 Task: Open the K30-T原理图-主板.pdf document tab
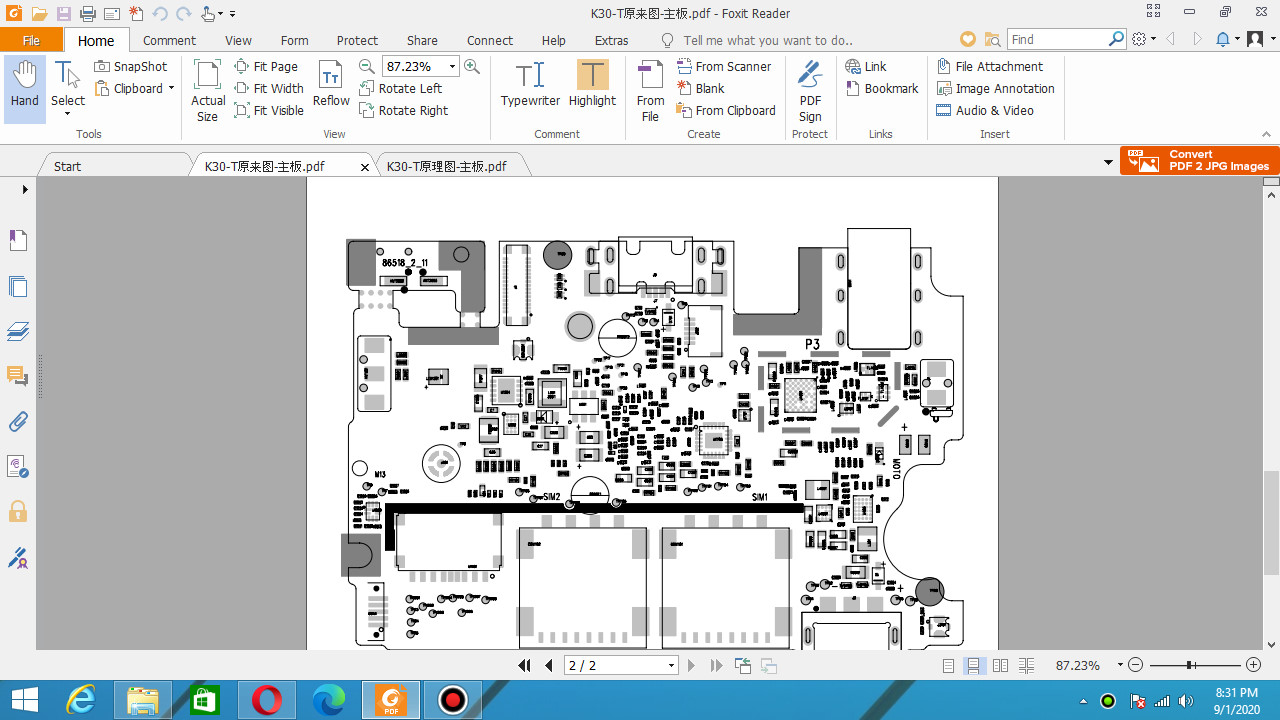tap(446, 166)
